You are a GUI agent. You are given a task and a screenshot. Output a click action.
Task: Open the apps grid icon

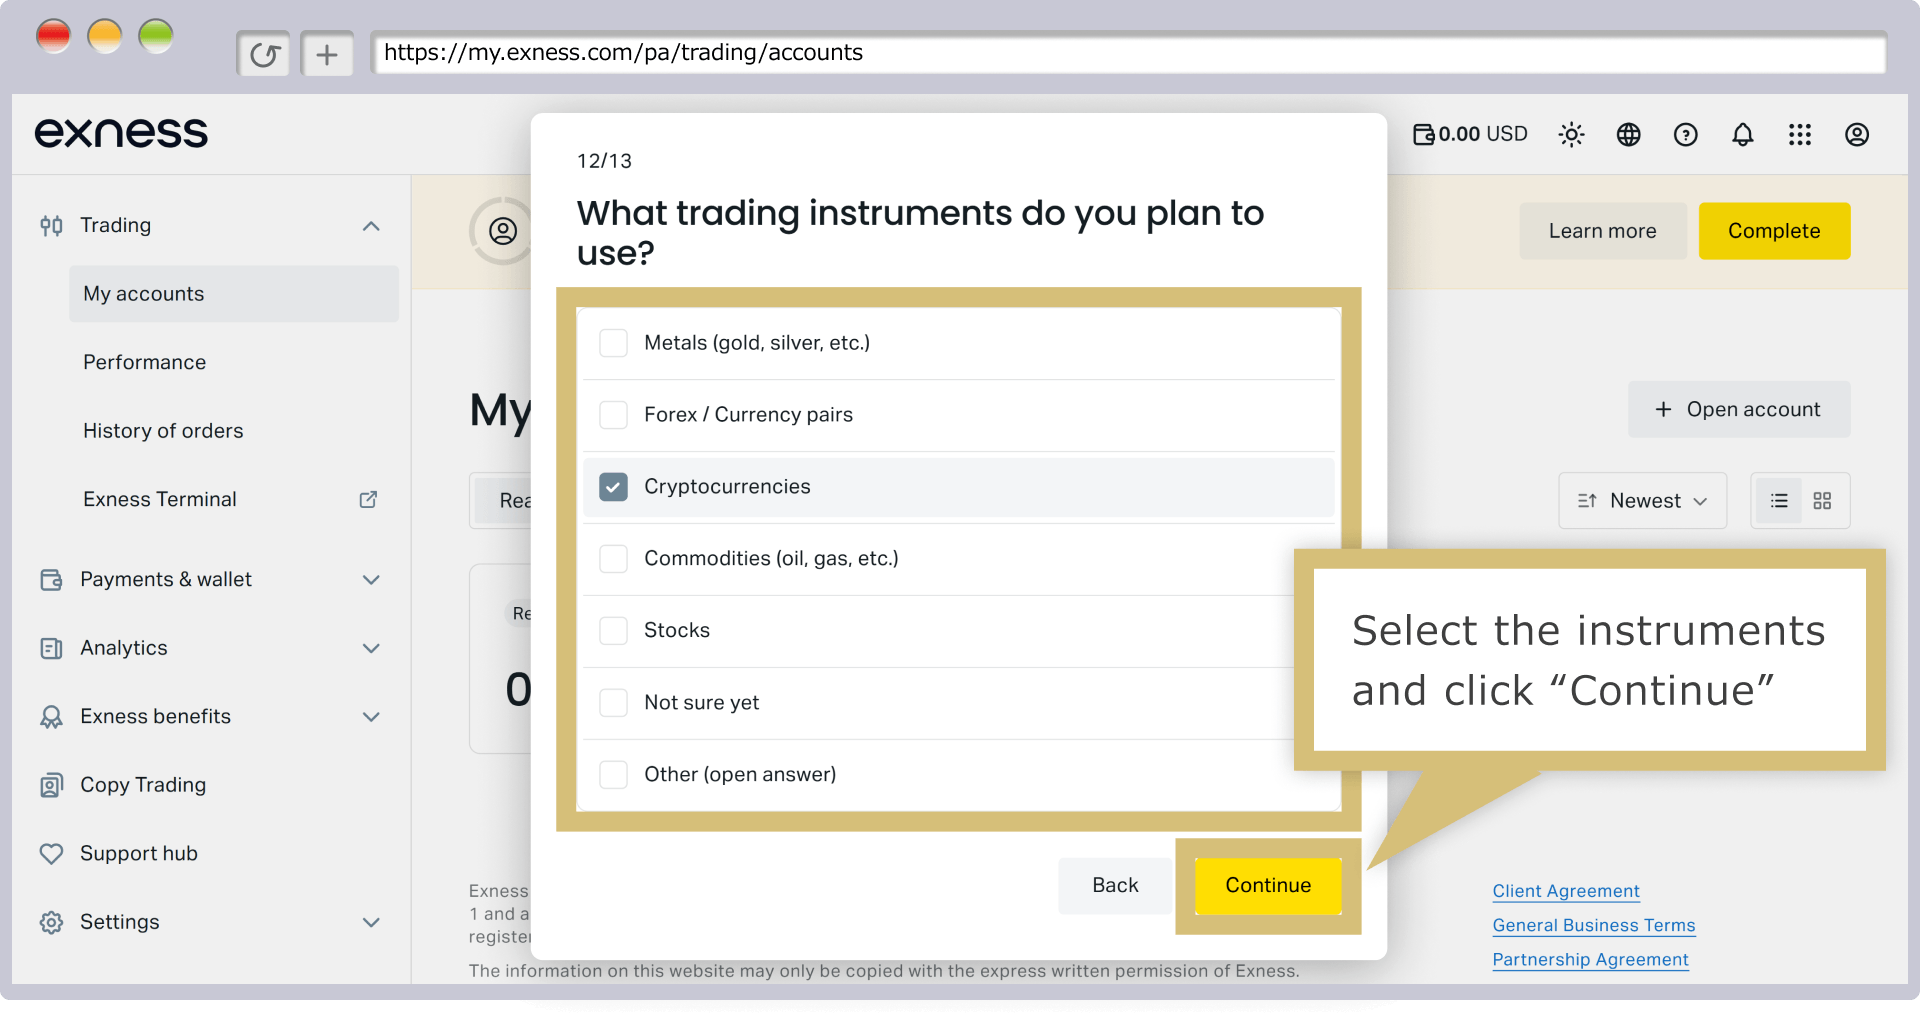(x=1799, y=134)
